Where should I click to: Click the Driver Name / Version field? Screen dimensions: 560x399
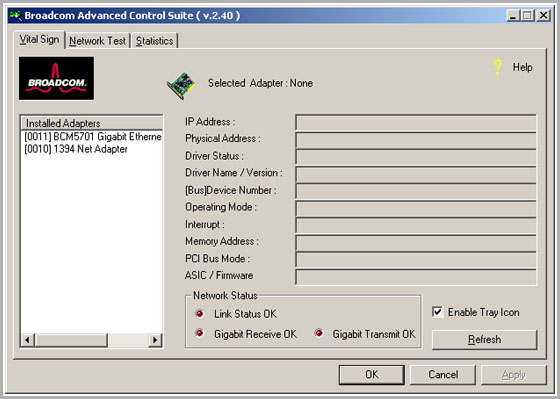tap(416, 175)
